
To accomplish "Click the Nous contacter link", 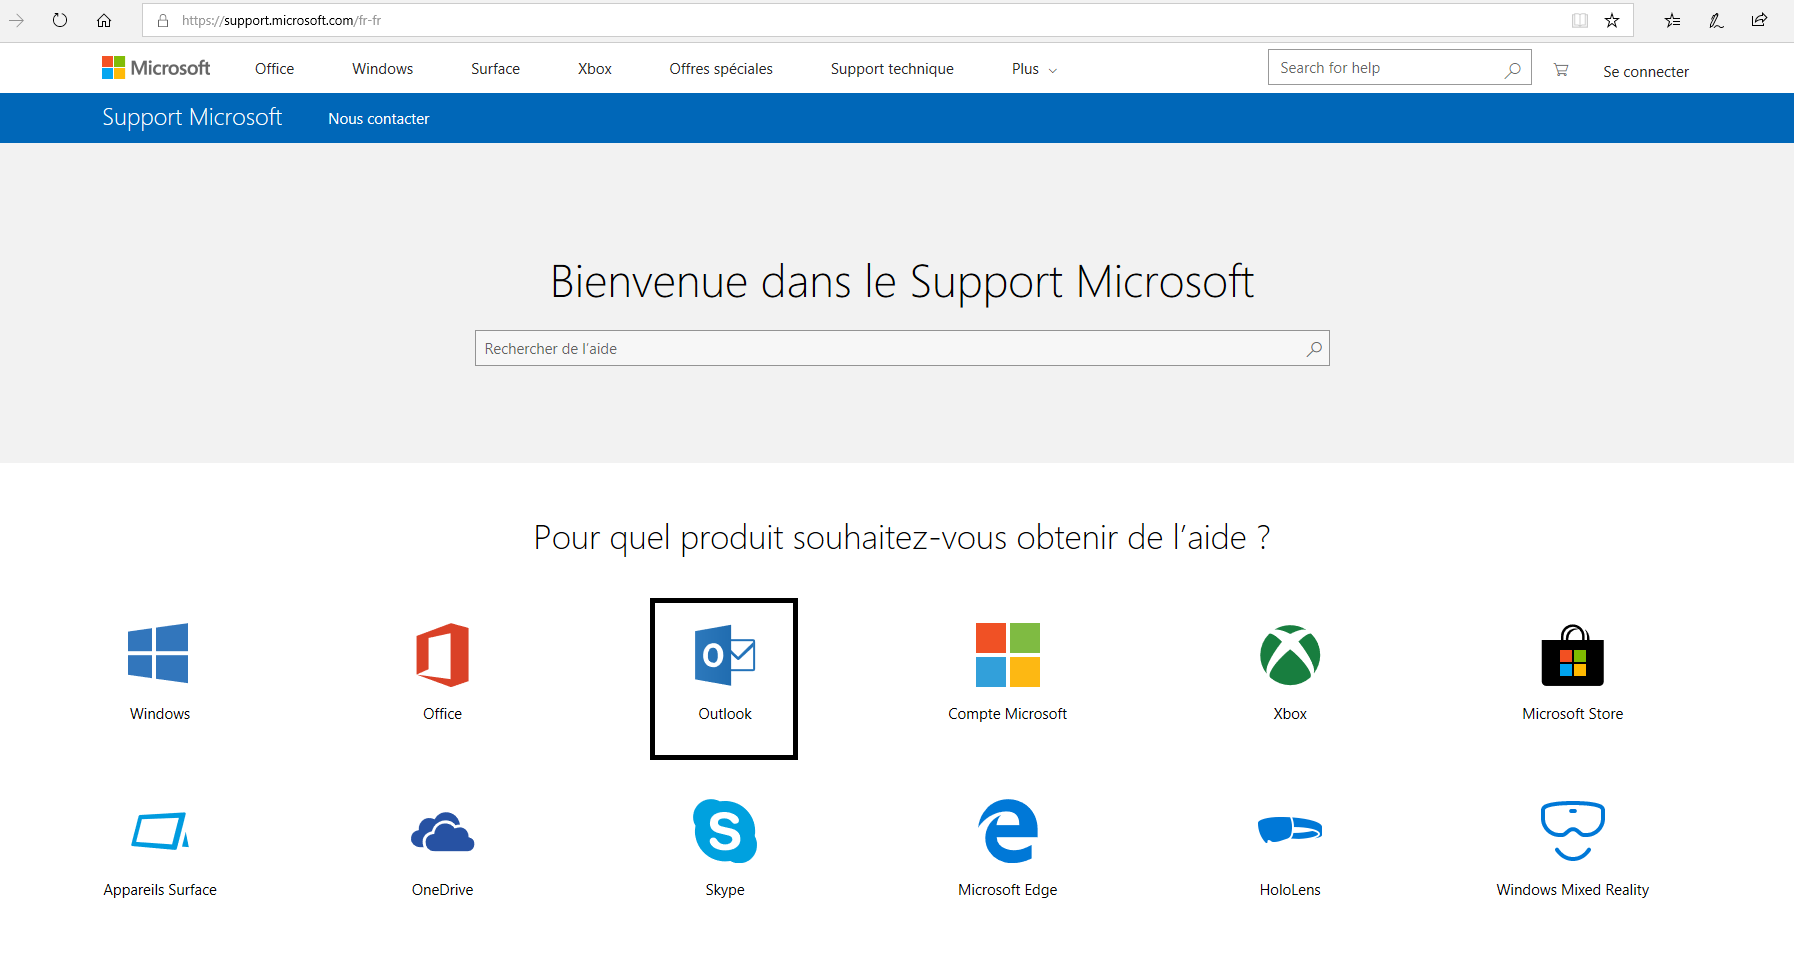I will point(379,119).
